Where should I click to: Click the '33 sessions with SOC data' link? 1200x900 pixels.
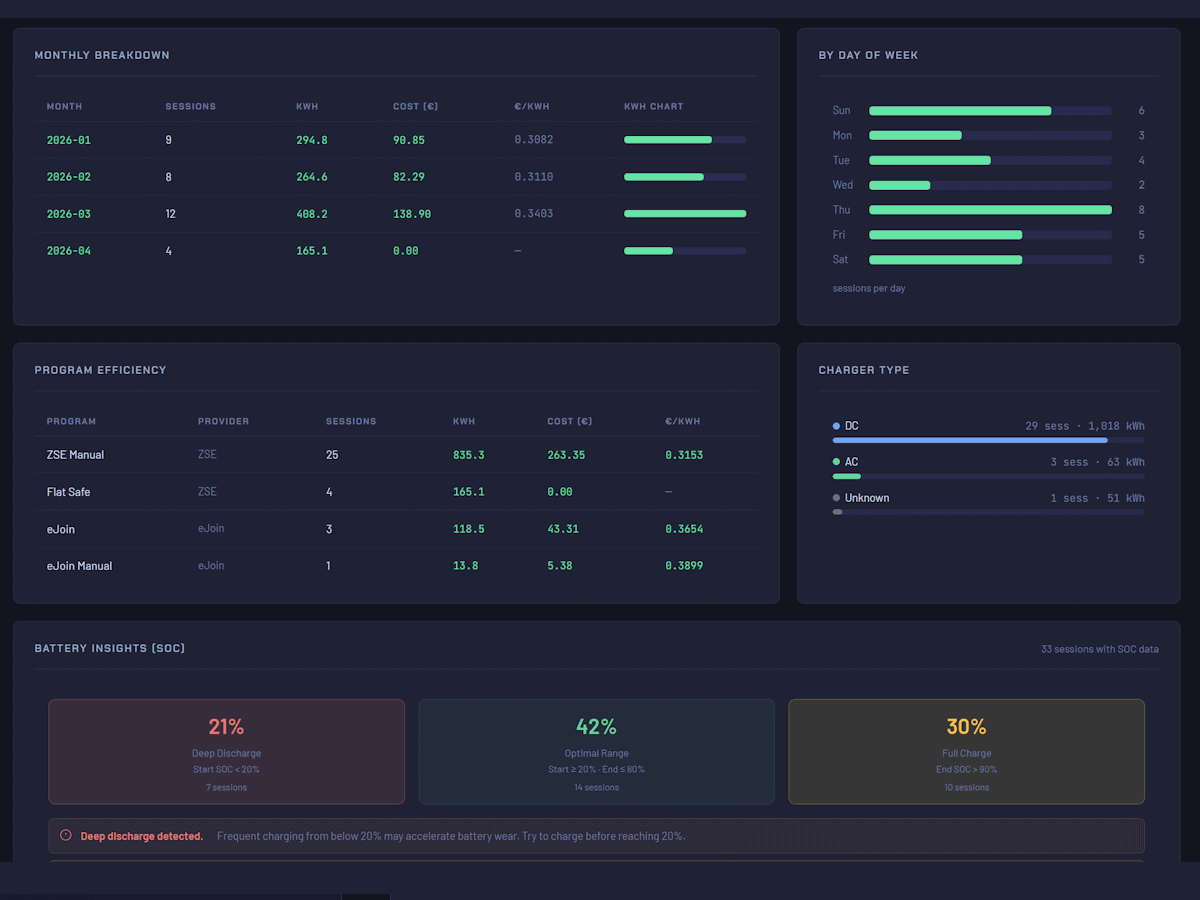(x=1100, y=648)
